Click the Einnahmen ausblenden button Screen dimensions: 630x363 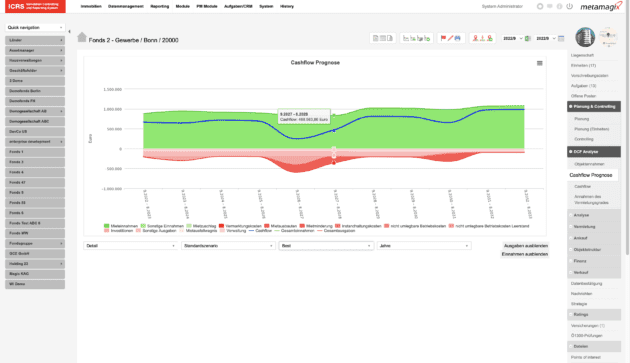pyautogui.click(x=525, y=254)
